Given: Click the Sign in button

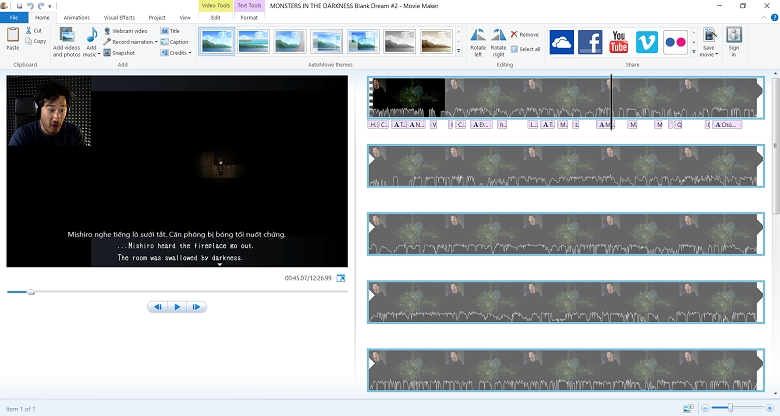Looking at the screenshot, I should tap(734, 42).
